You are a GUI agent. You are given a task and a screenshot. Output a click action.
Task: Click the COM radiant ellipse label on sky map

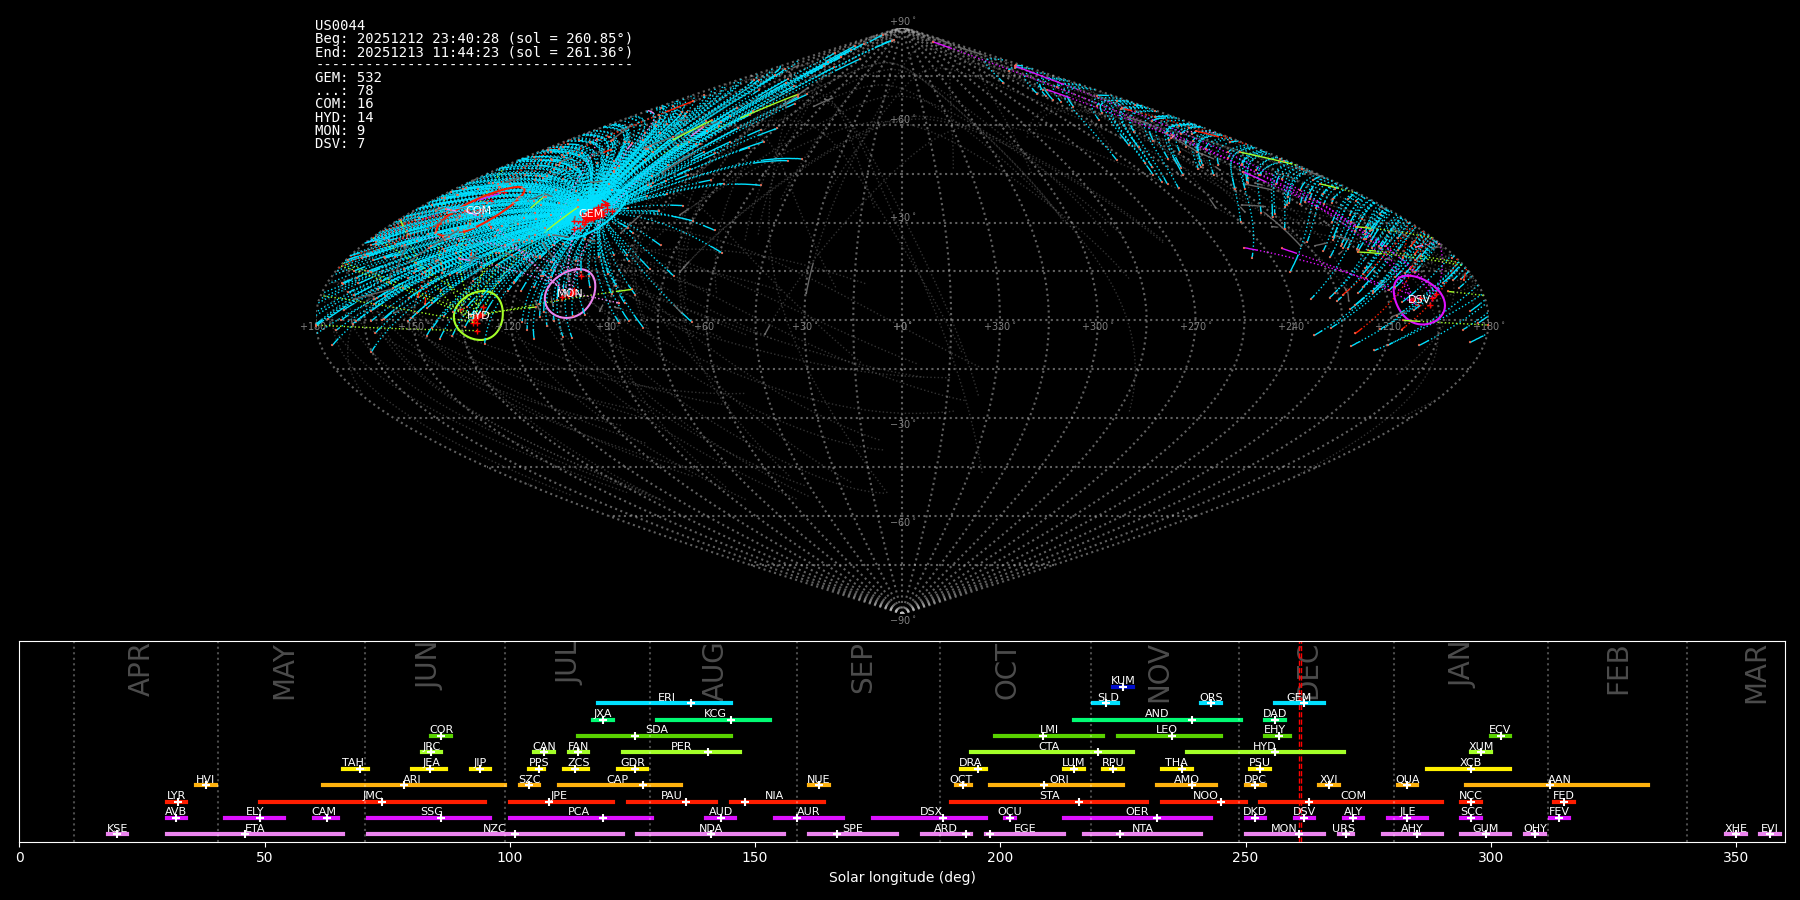pyautogui.click(x=478, y=211)
